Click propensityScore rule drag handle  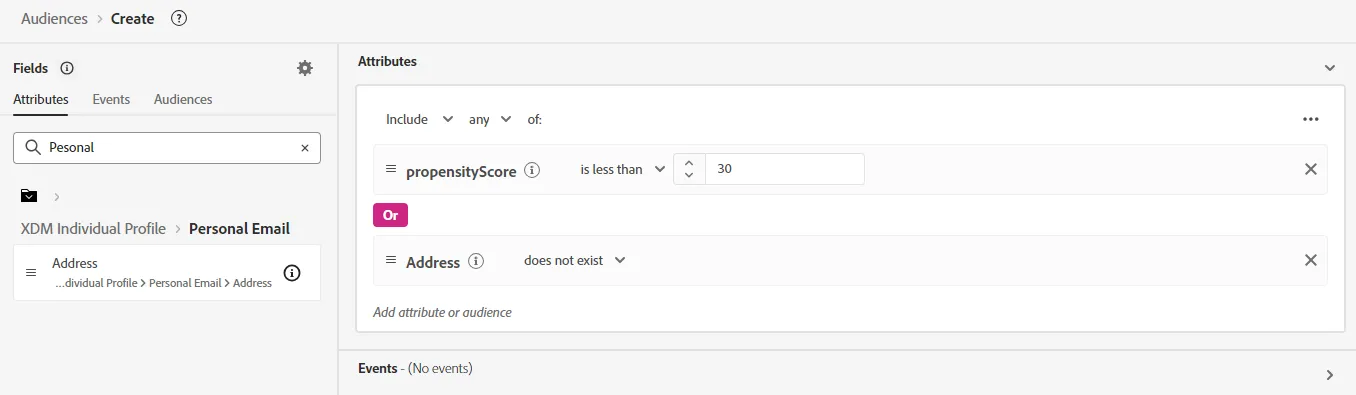tap(391, 169)
